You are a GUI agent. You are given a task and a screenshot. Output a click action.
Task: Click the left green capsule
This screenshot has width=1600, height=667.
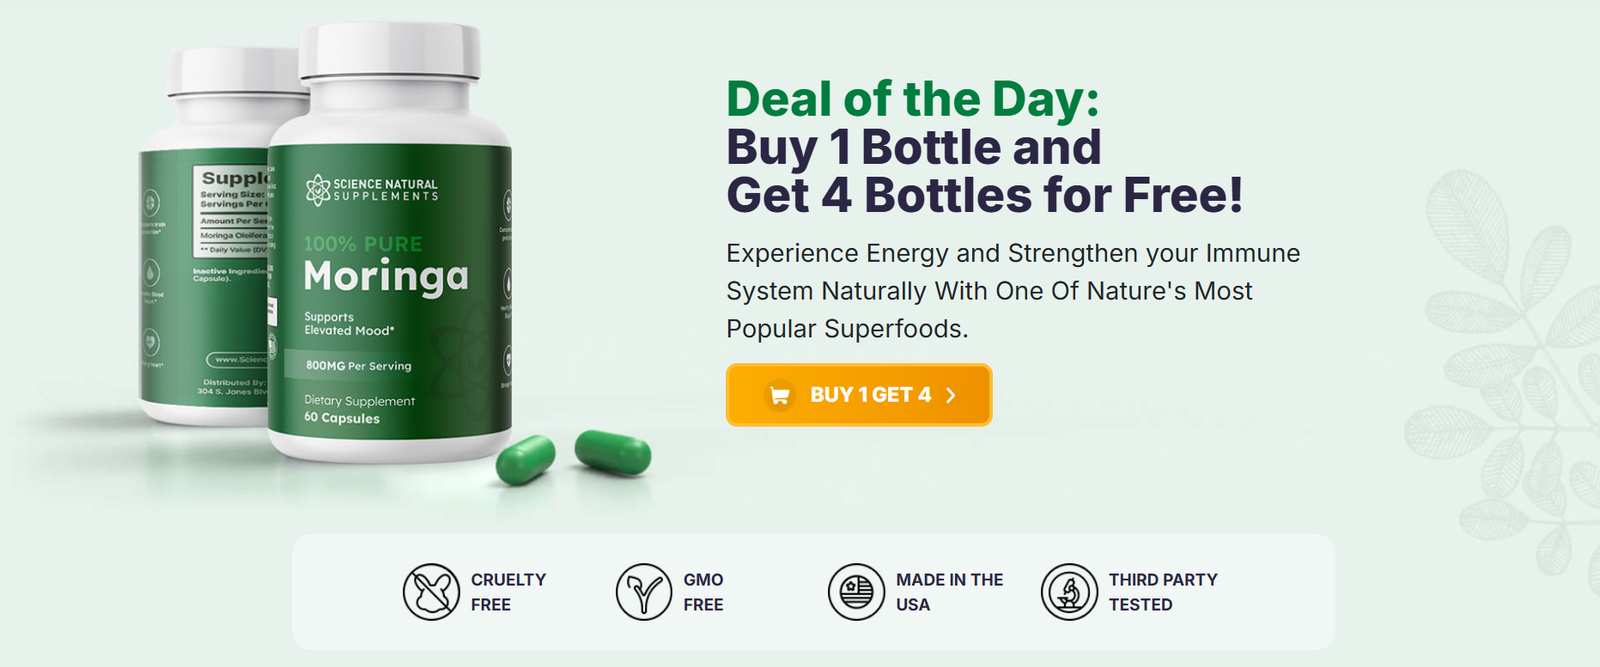click(x=526, y=461)
